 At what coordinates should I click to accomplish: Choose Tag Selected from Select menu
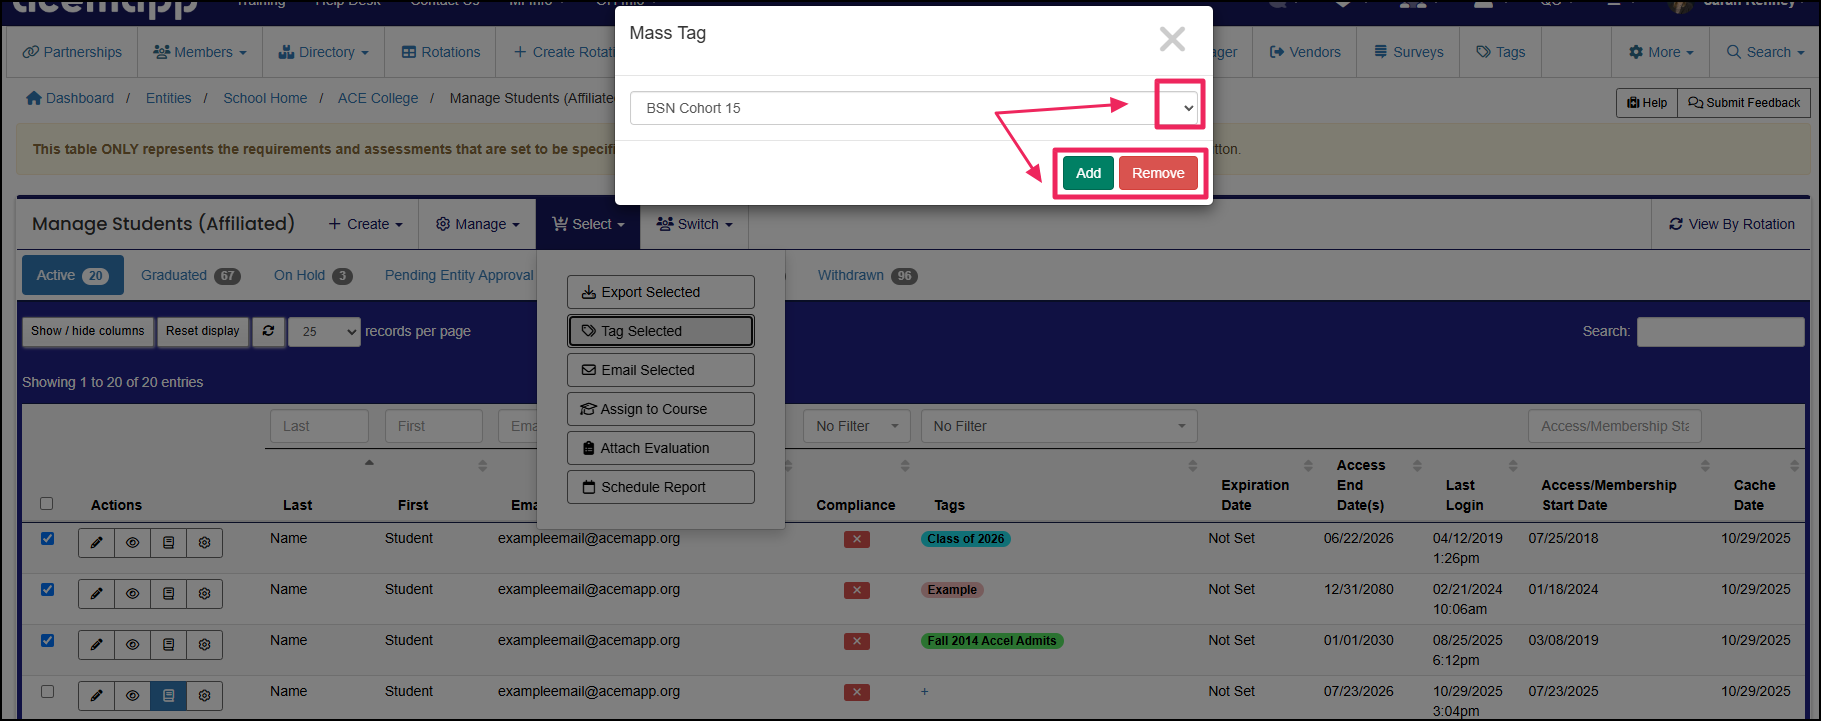pyautogui.click(x=661, y=331)
